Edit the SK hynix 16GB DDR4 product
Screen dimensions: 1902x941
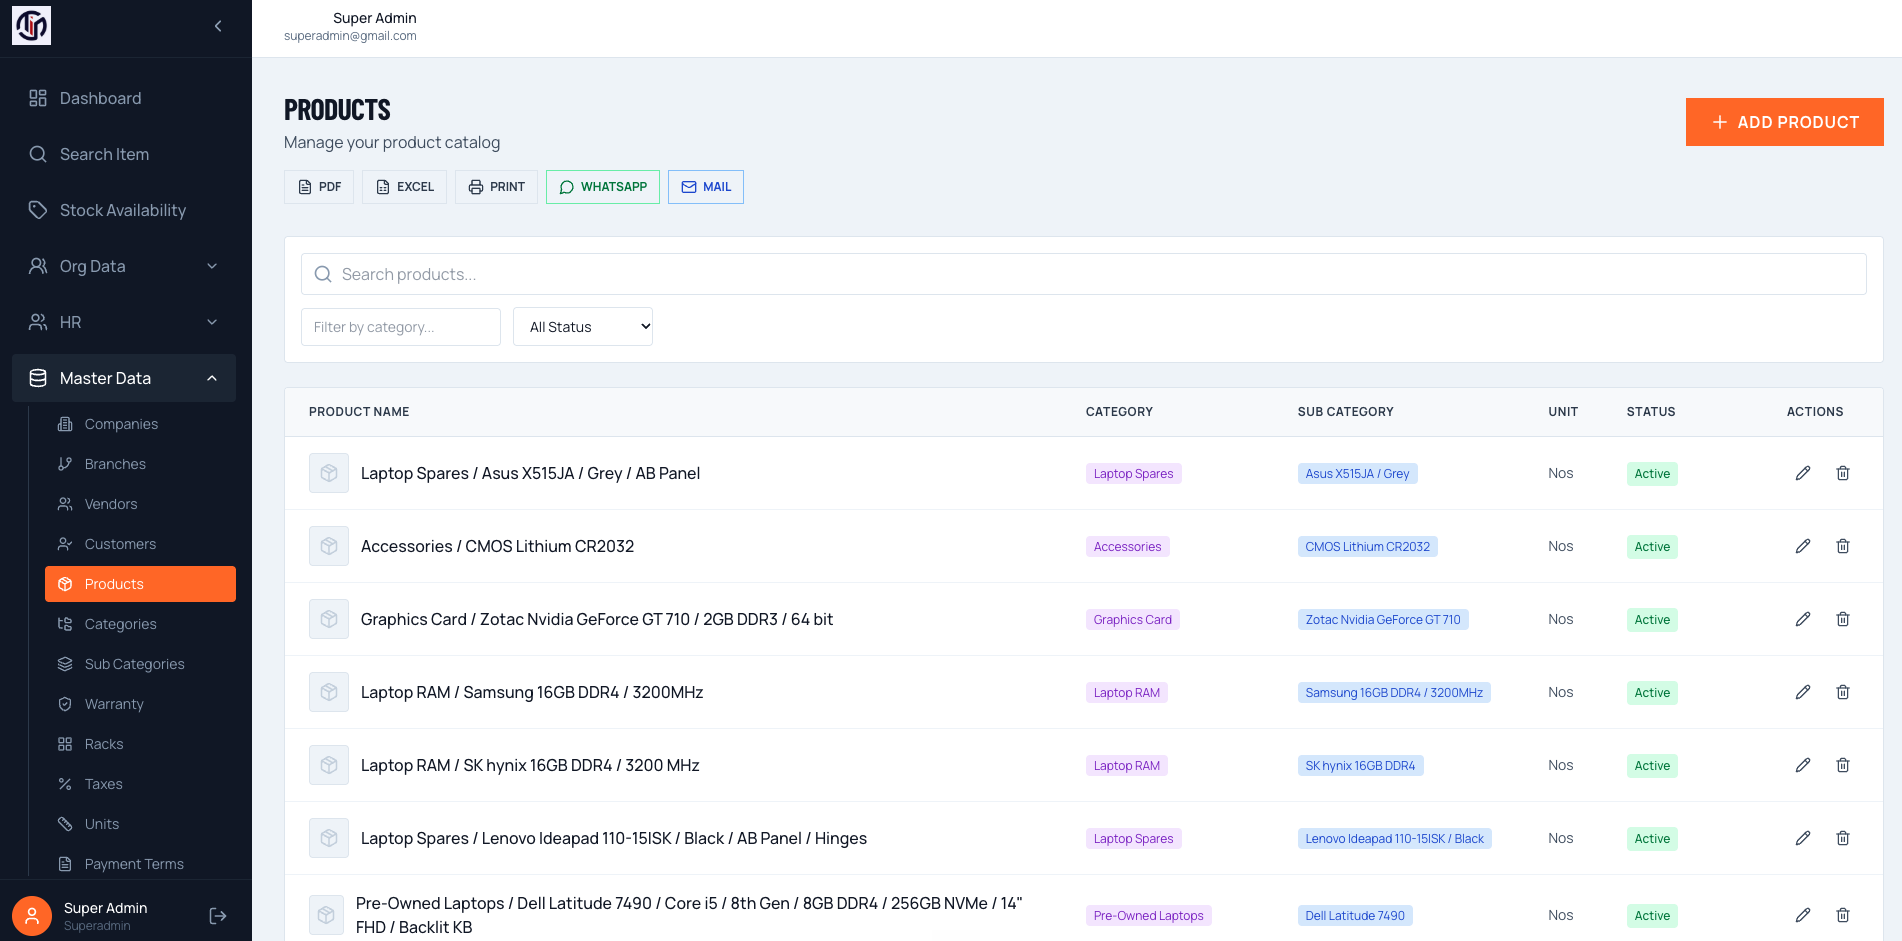tap(1803, 765)
